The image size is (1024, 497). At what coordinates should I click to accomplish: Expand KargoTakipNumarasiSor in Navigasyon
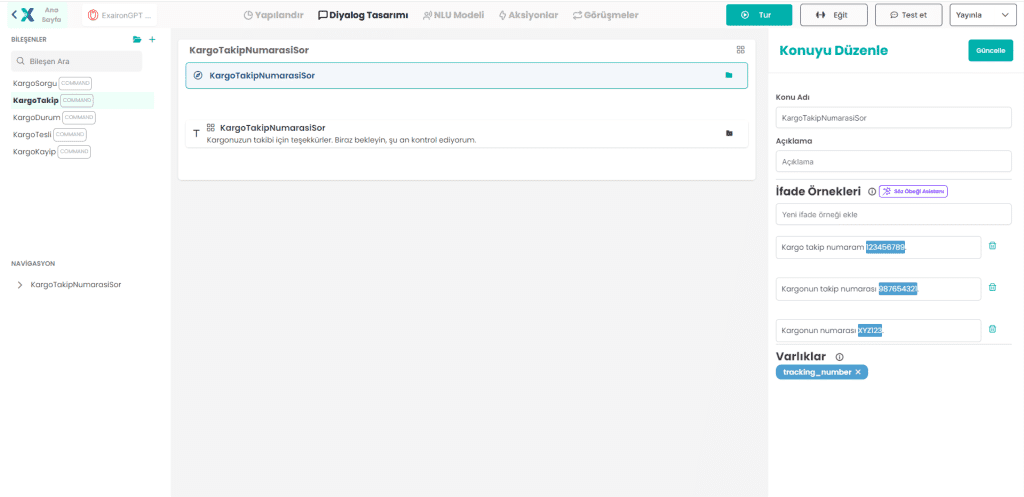[20, 285]
